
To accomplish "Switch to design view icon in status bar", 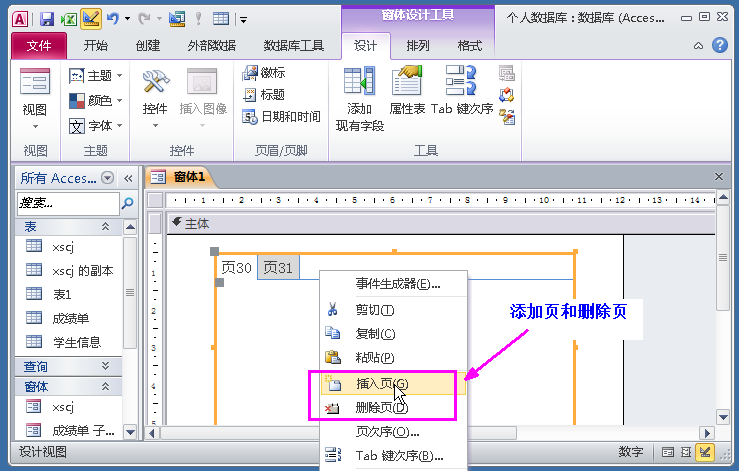I will click(705, 452).
